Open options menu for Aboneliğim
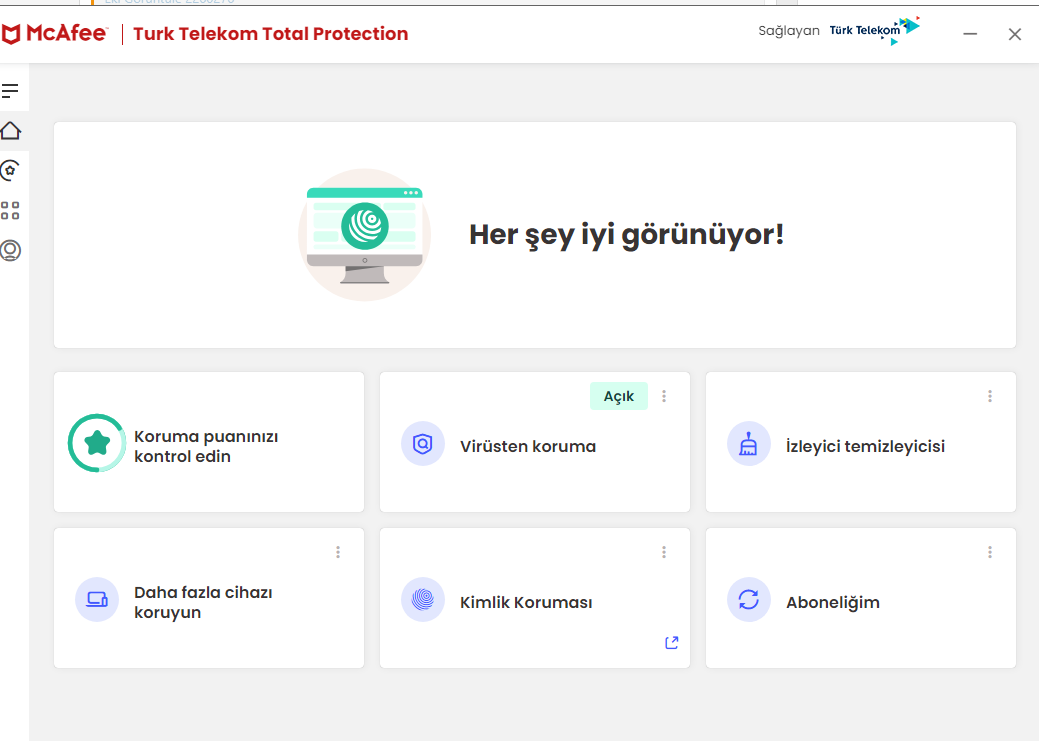The height and width of the screenshot is (741, 1039). point(990,552)
